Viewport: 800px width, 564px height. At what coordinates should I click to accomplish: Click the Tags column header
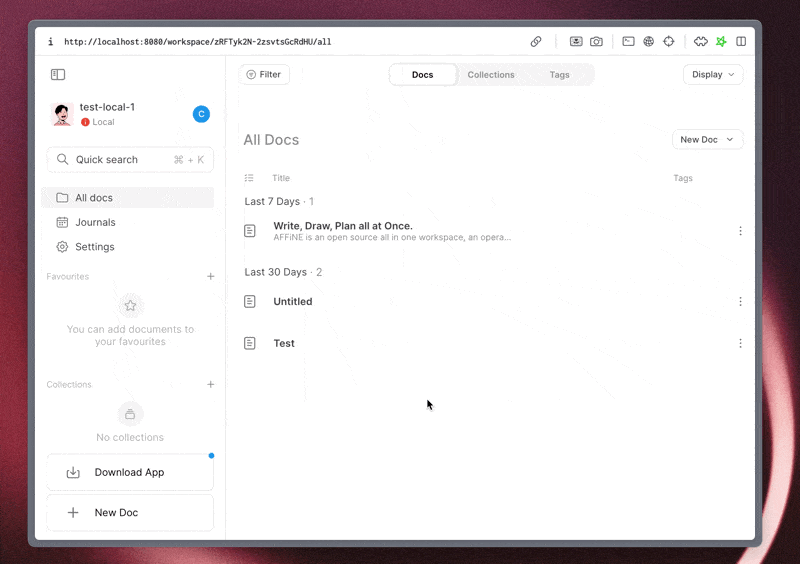[x=683, y=178]
